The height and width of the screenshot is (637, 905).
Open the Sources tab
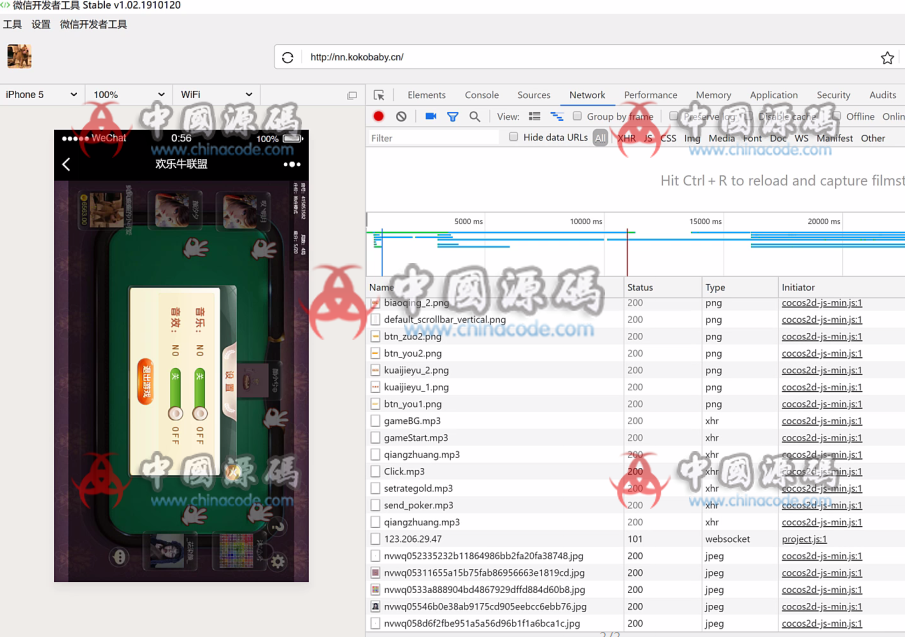pos(533,95)
